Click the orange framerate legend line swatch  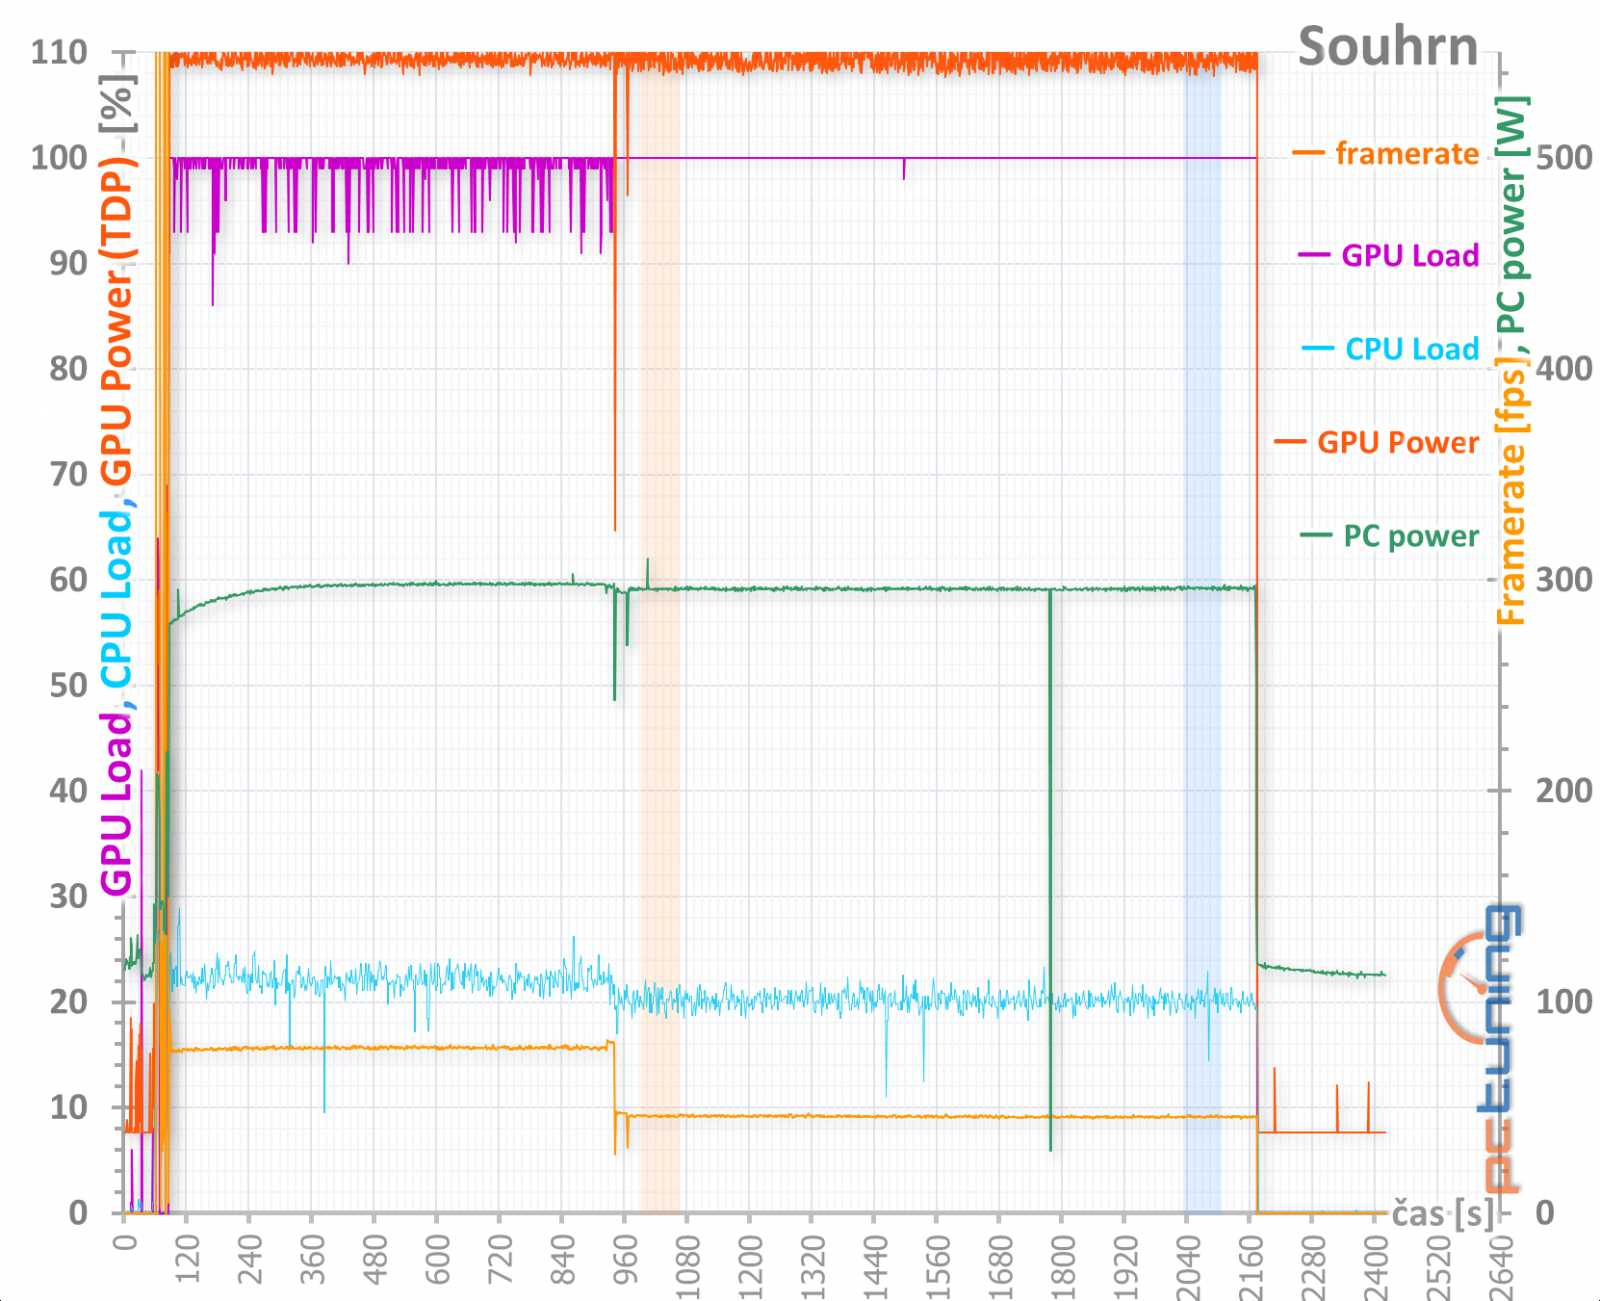tap(1309, 154)
